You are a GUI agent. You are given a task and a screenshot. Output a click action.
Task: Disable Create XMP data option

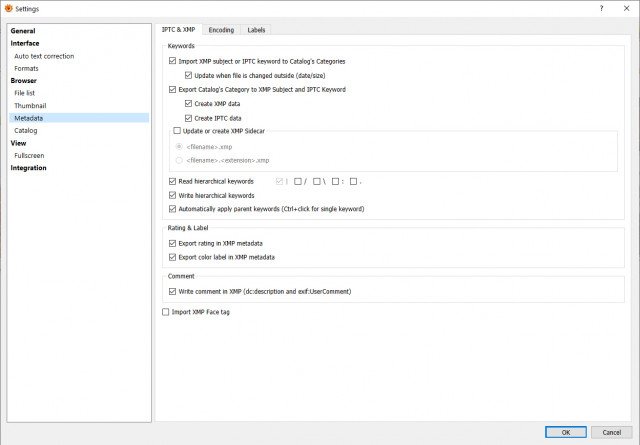click(188, 104)
